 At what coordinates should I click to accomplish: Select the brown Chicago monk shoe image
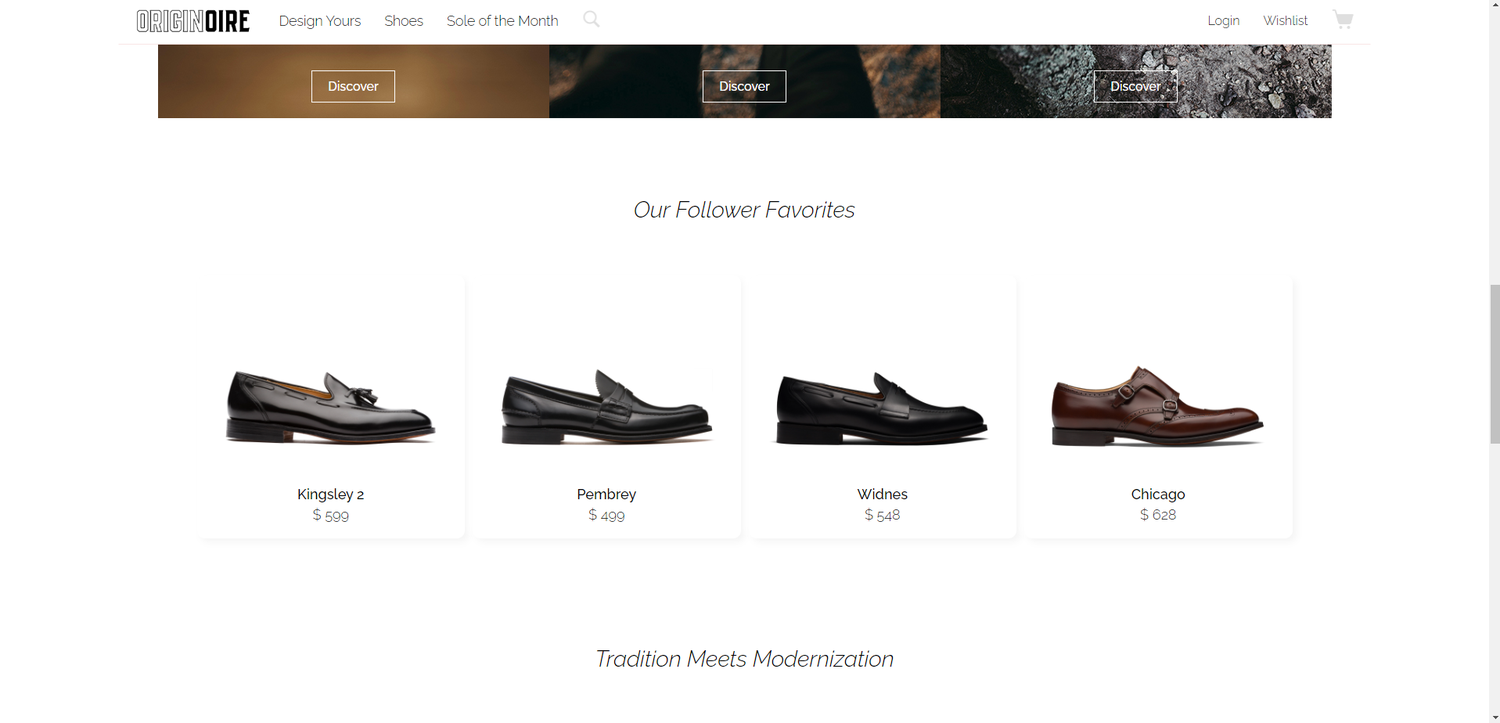1158,406
